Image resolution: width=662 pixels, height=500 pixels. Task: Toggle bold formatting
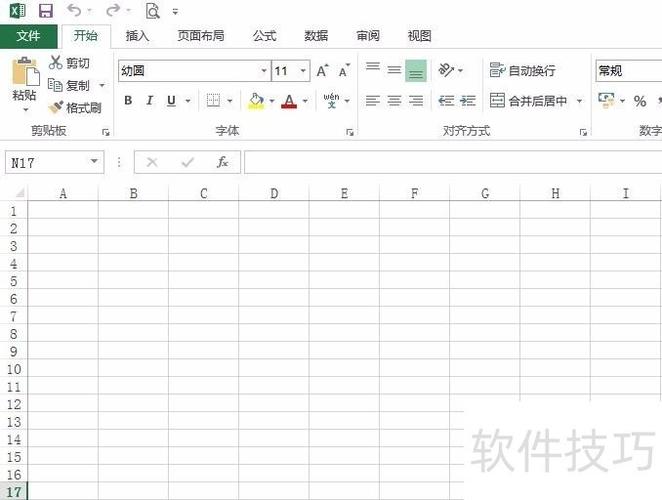pyautogui.click(x=128, y=101)
